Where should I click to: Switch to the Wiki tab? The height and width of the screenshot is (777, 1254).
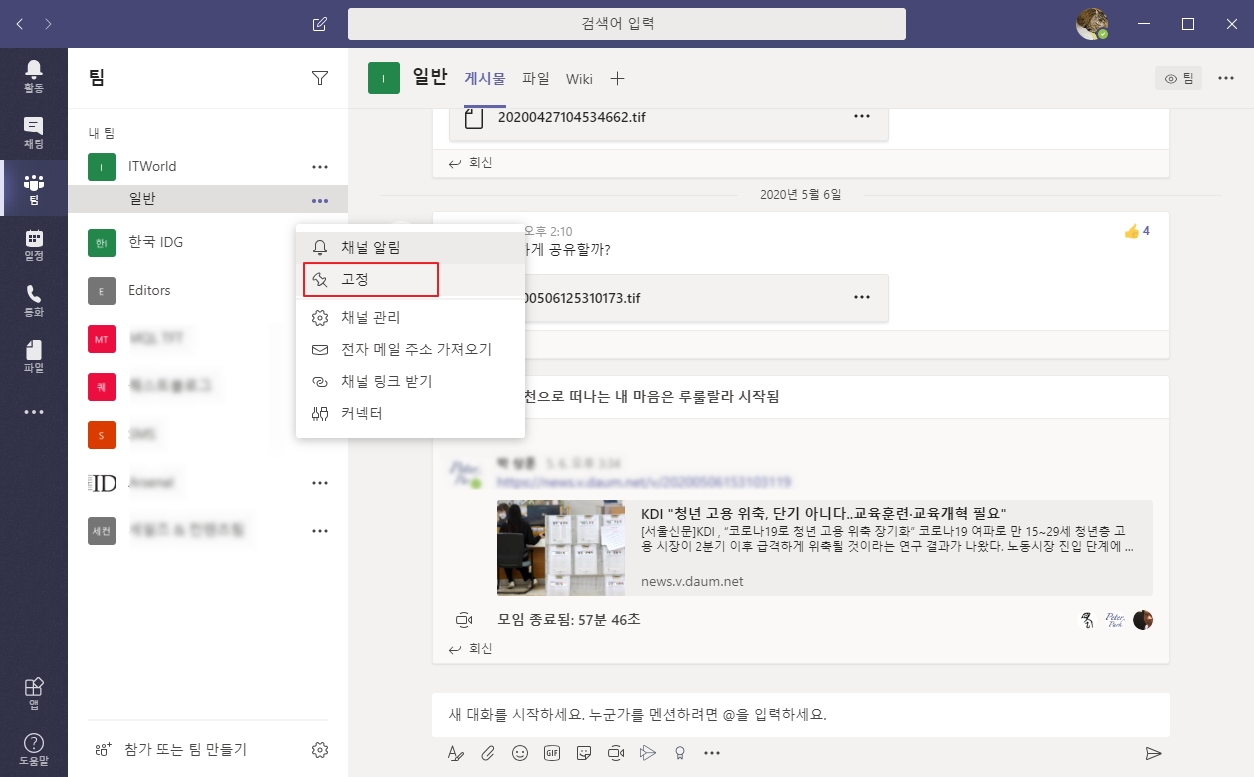click(579, 79)
